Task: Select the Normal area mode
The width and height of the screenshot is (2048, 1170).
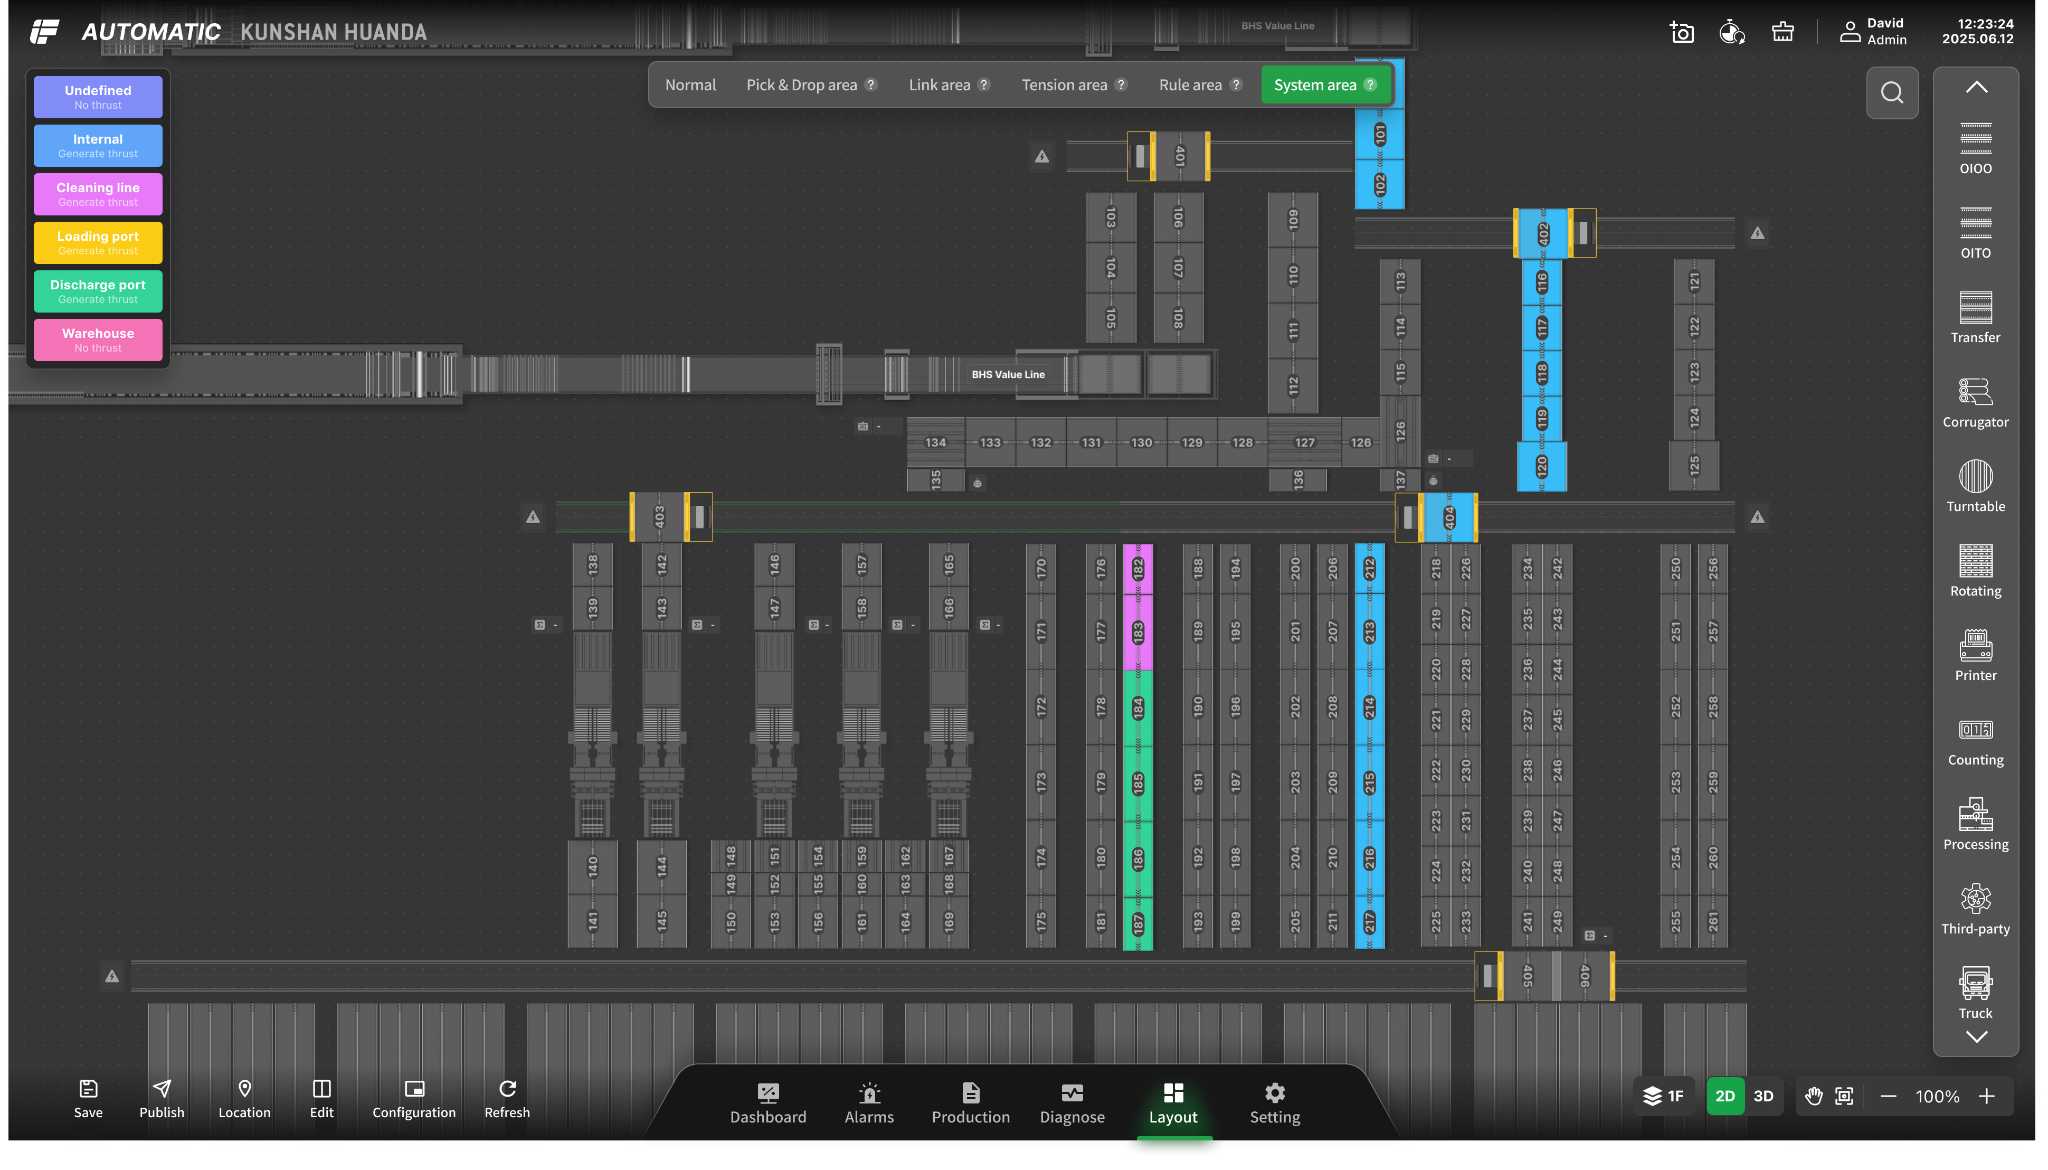Action: [691, 85]
